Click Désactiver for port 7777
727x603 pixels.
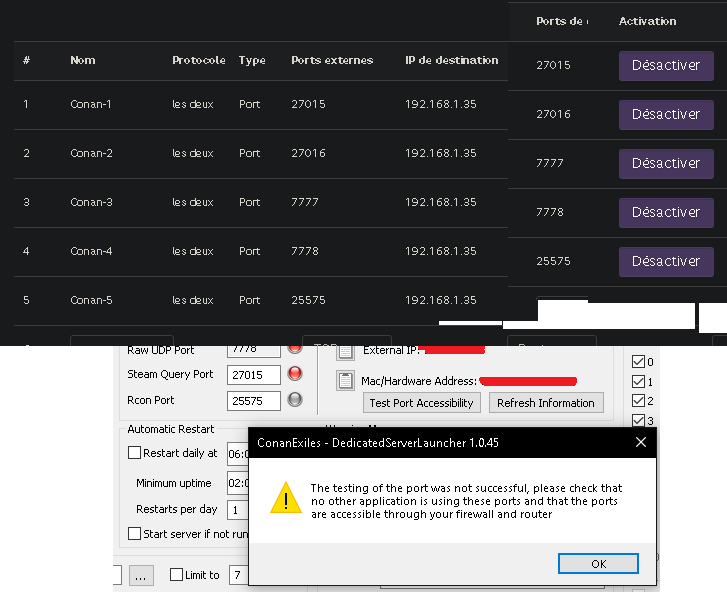[665, 163]
